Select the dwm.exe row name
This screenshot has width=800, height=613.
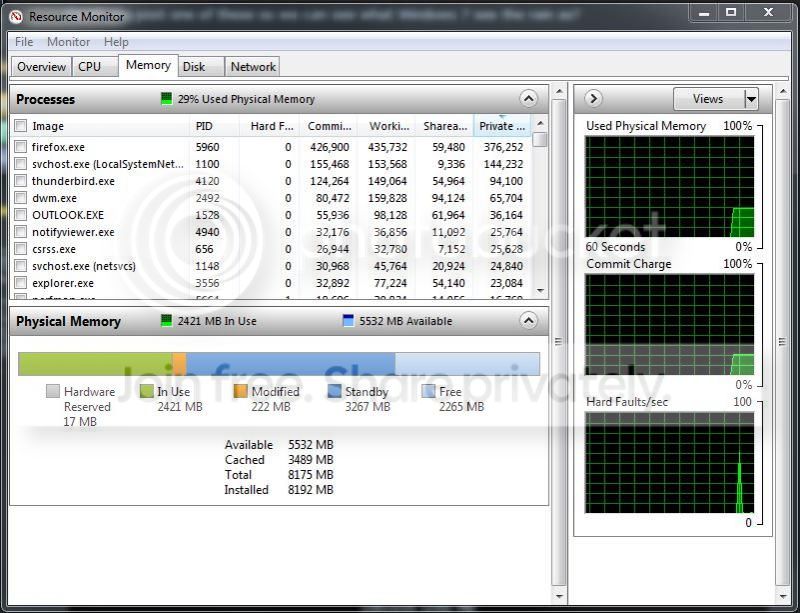click(54, 198)
